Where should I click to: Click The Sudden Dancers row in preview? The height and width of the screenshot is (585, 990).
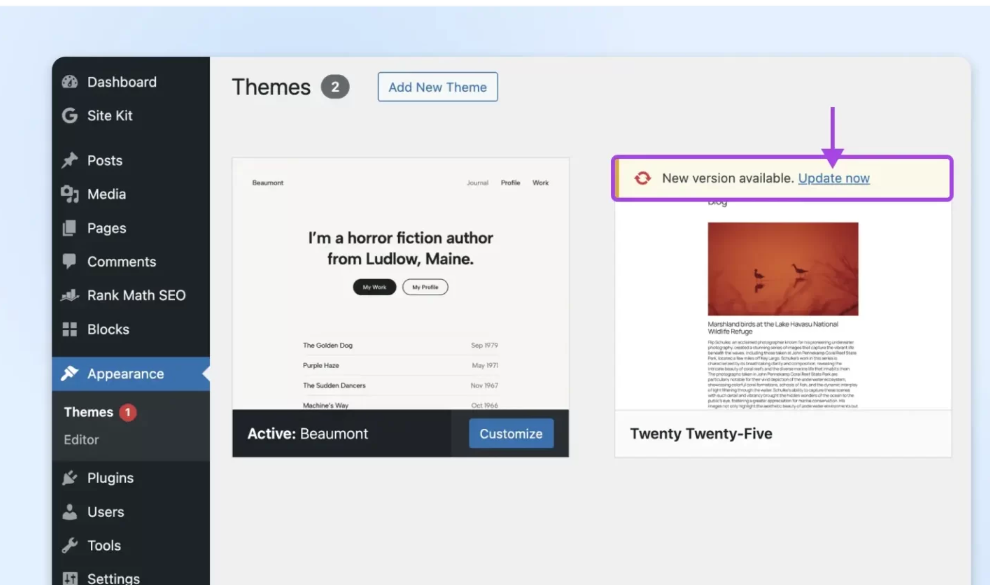pyautogui.click(x=400, y=386)
